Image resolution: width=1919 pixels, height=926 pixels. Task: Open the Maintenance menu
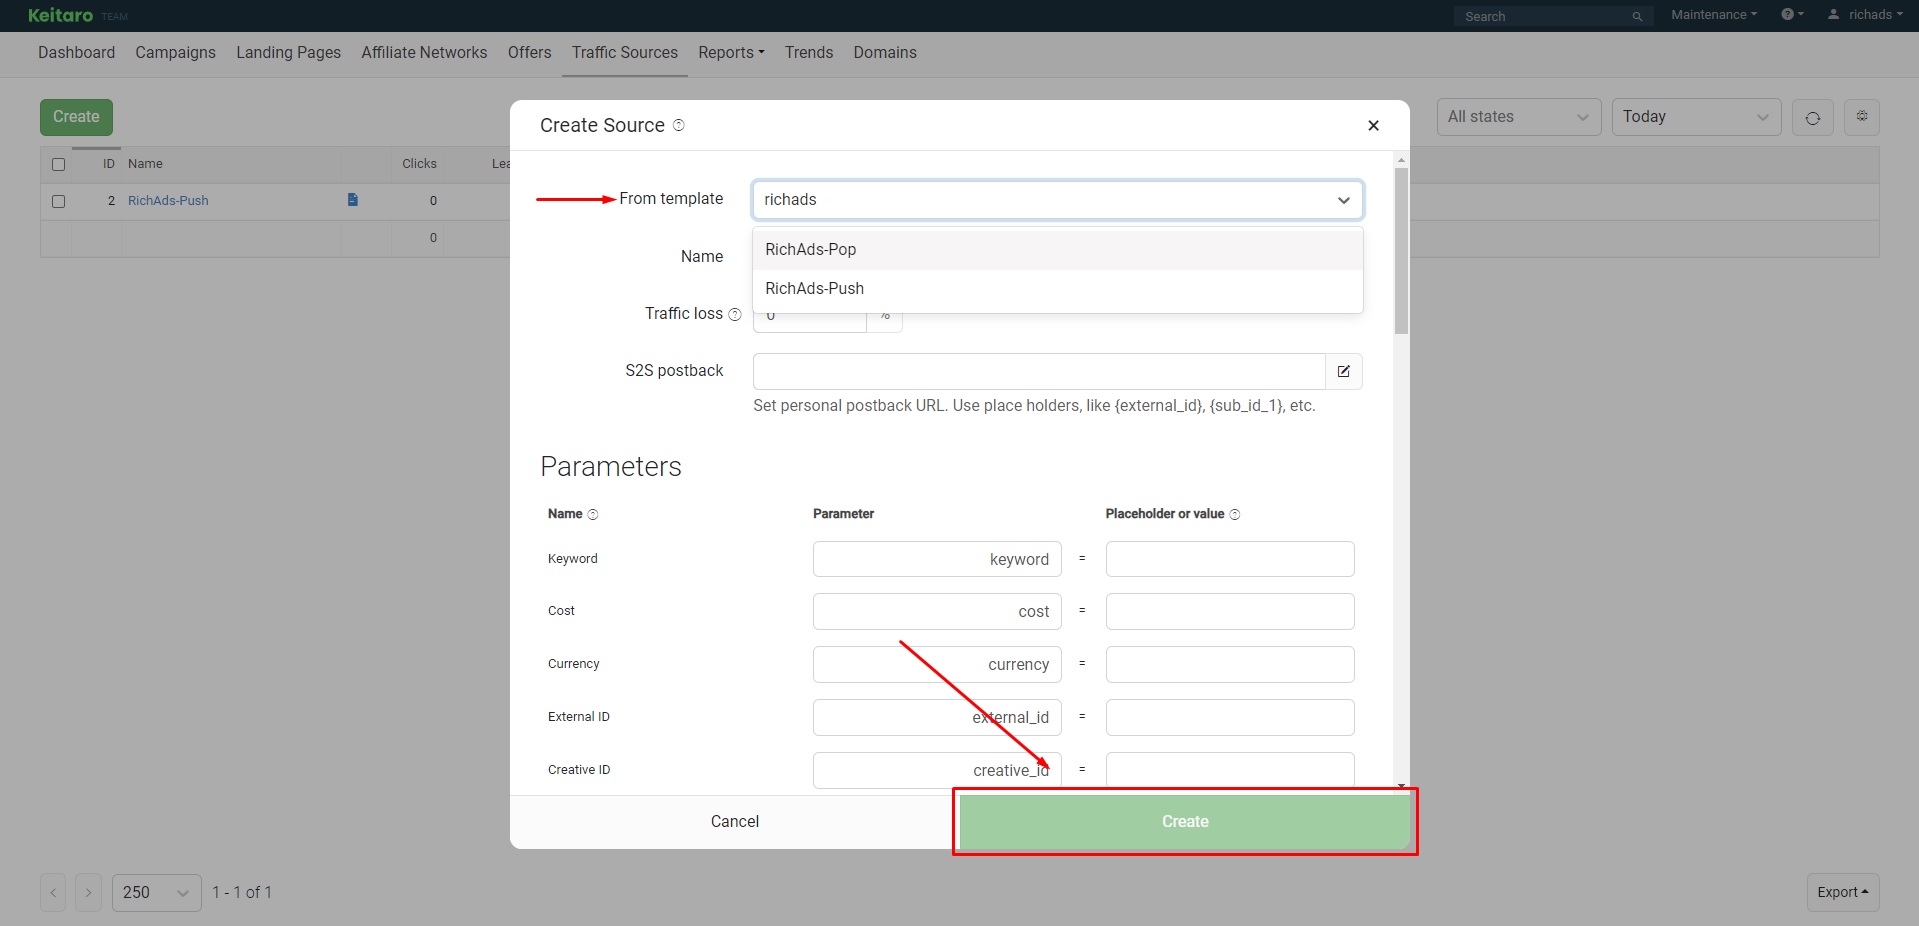coord(1714,15)
